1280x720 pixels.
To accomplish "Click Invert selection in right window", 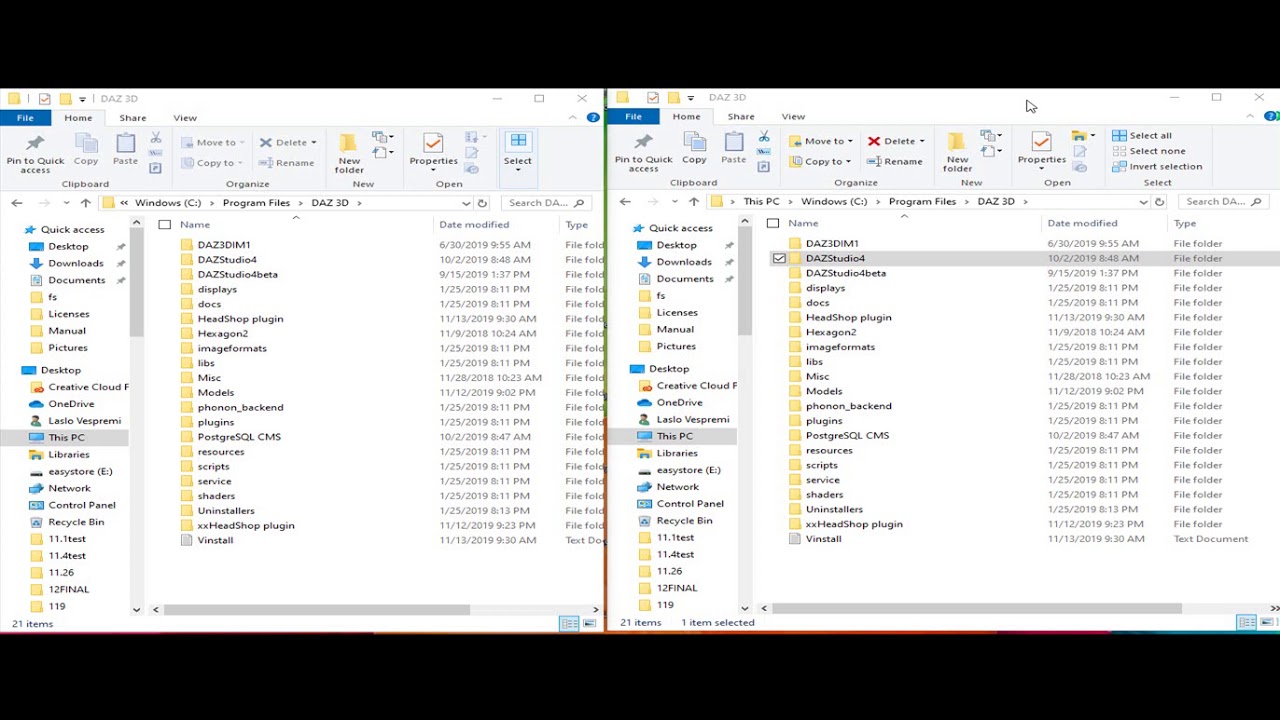I will point(1157,167).
